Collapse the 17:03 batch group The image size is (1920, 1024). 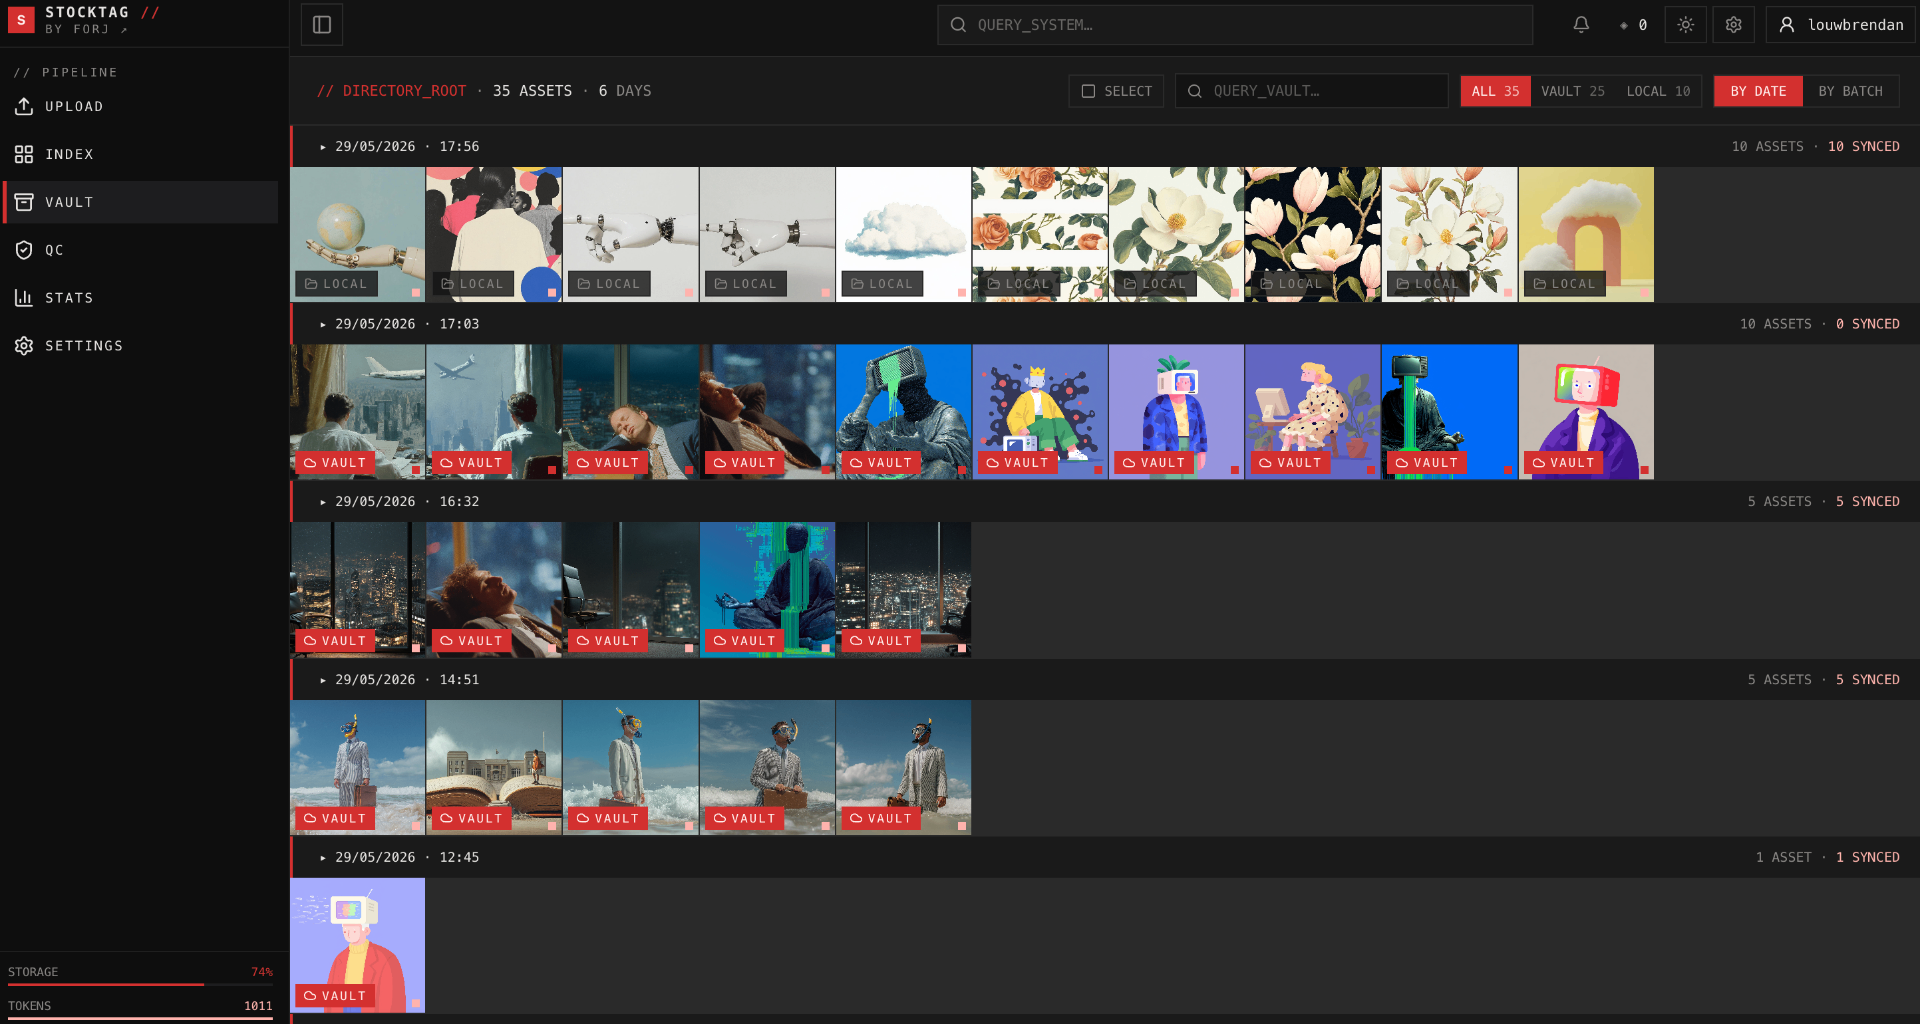pyautogui.click(x=322, y=325)
